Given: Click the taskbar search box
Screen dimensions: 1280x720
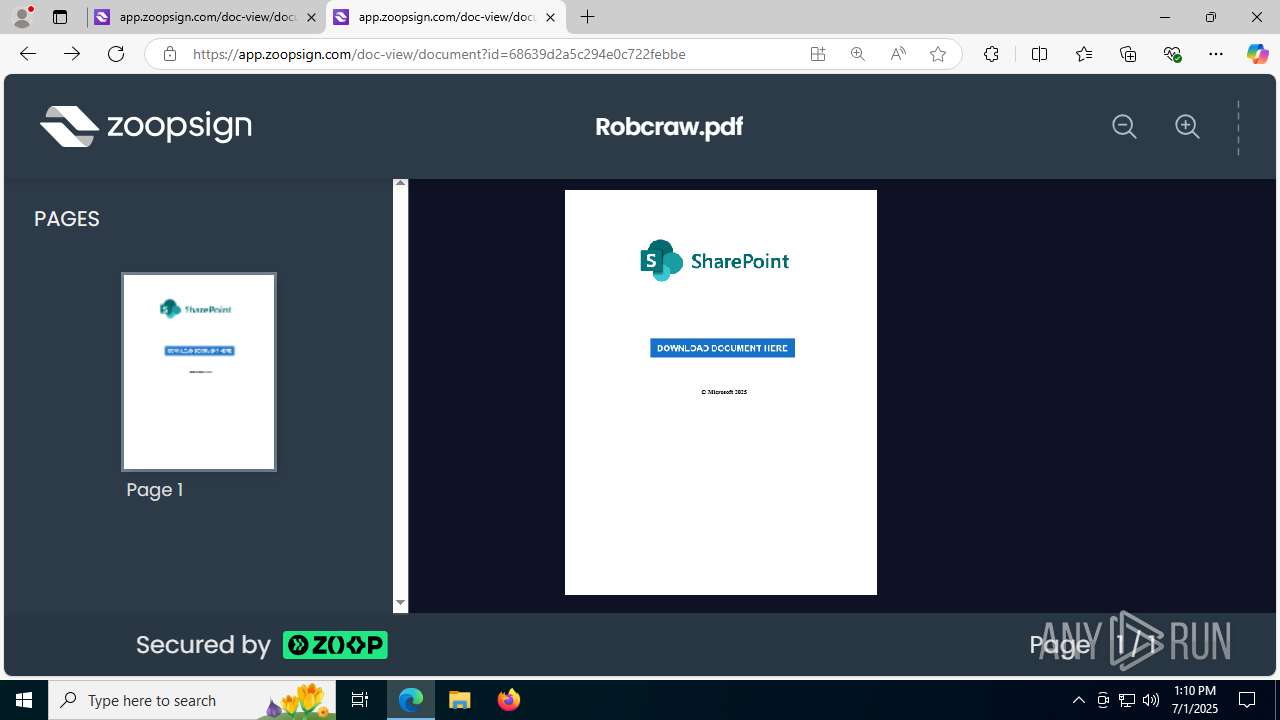Looking at the screenshot, I should 194,700.
